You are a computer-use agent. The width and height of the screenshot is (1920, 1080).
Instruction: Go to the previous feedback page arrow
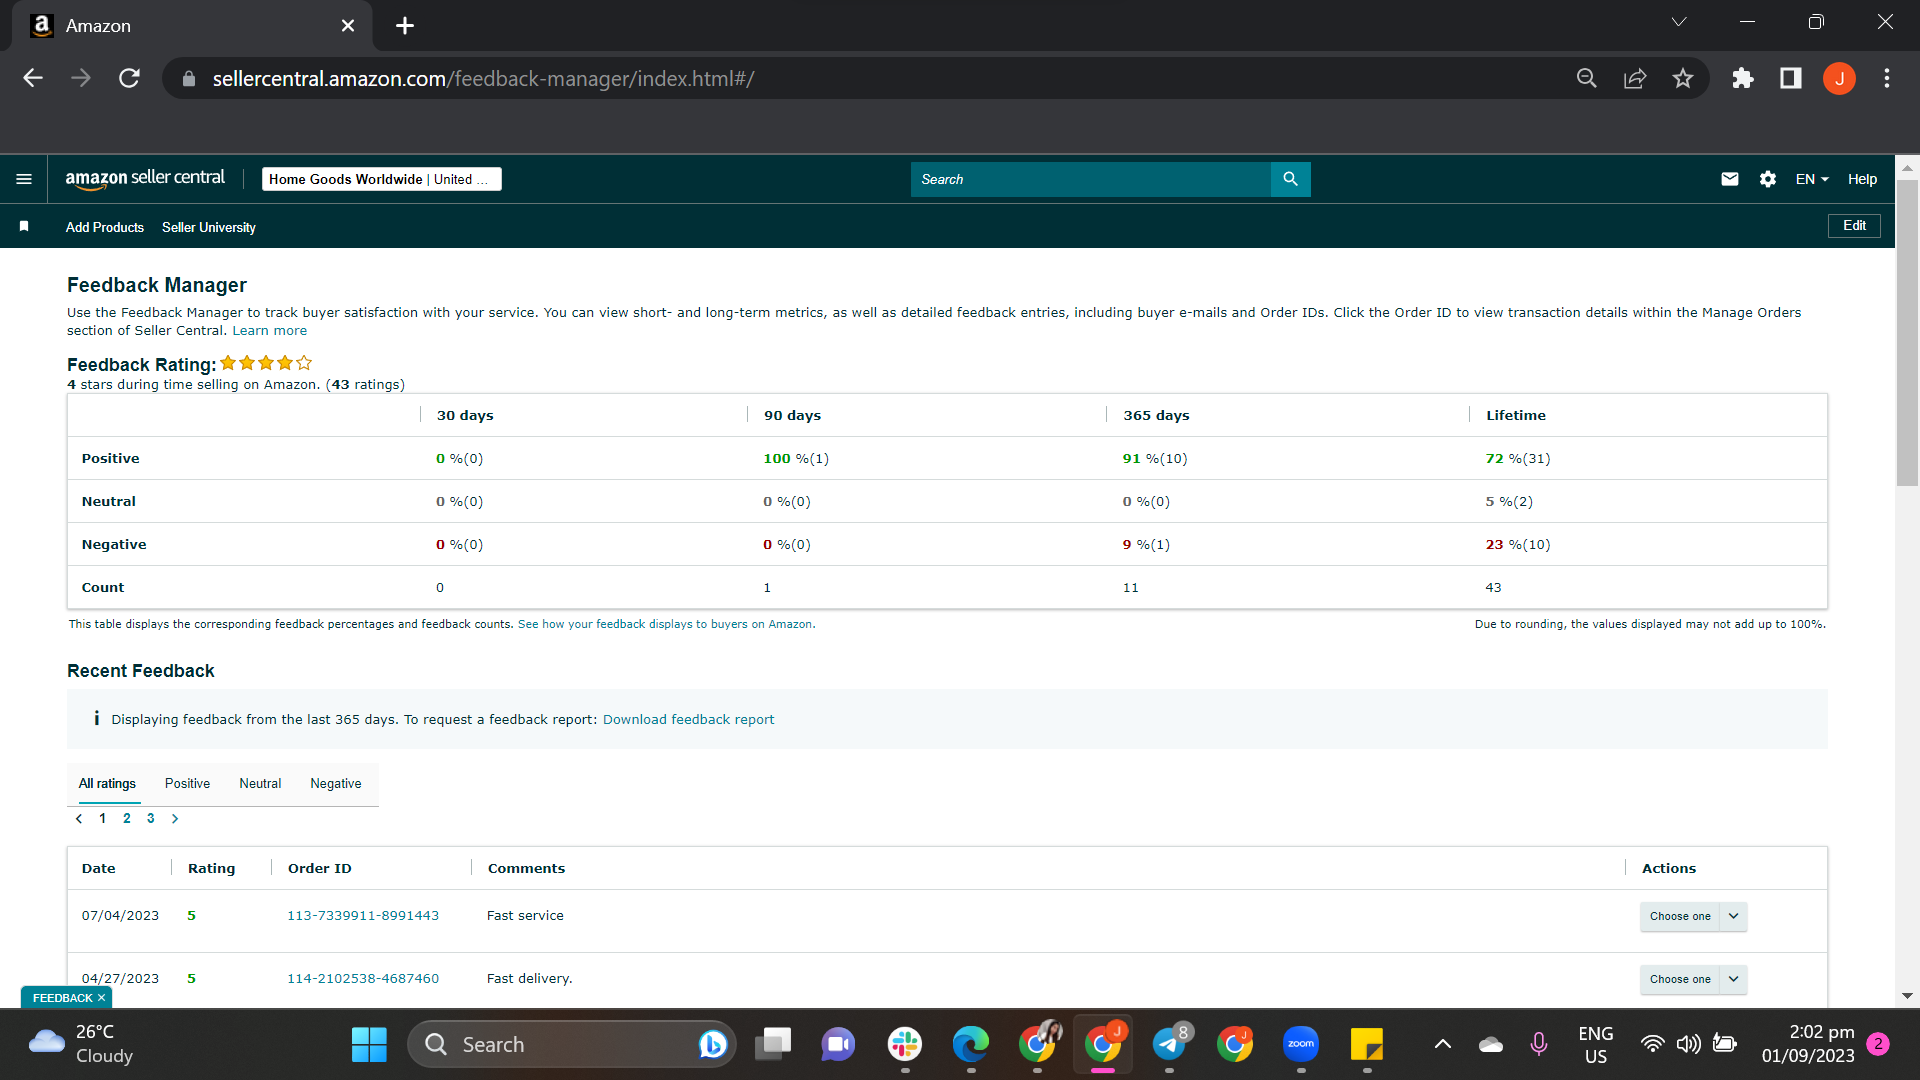pyautogui.click(x=79, y=819)
